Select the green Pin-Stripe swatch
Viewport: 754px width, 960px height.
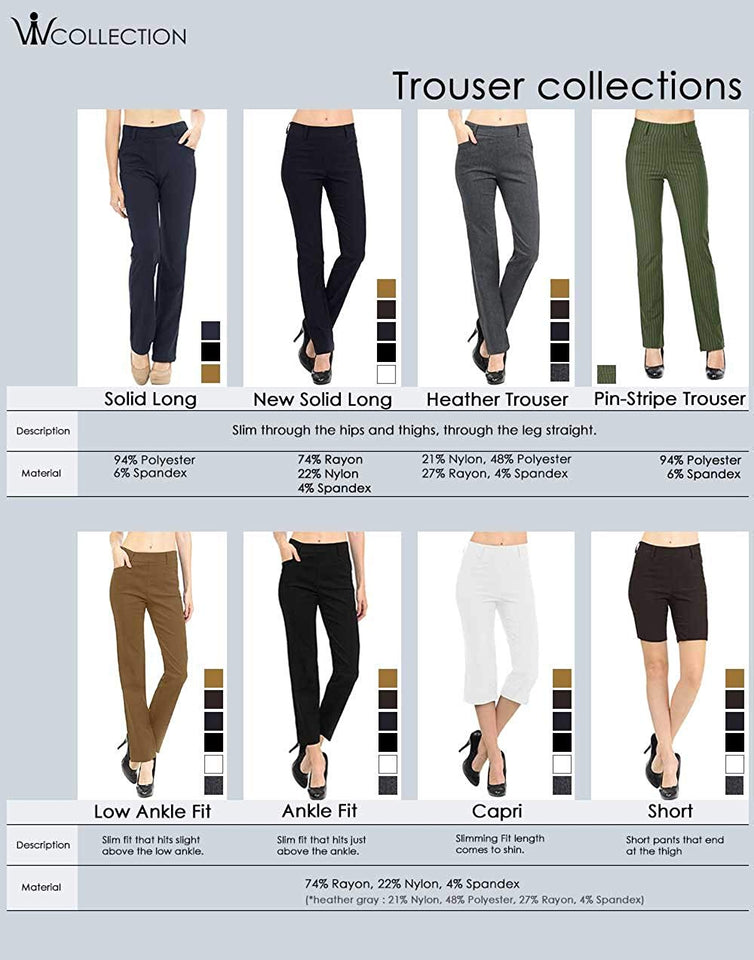click(607, 374)
